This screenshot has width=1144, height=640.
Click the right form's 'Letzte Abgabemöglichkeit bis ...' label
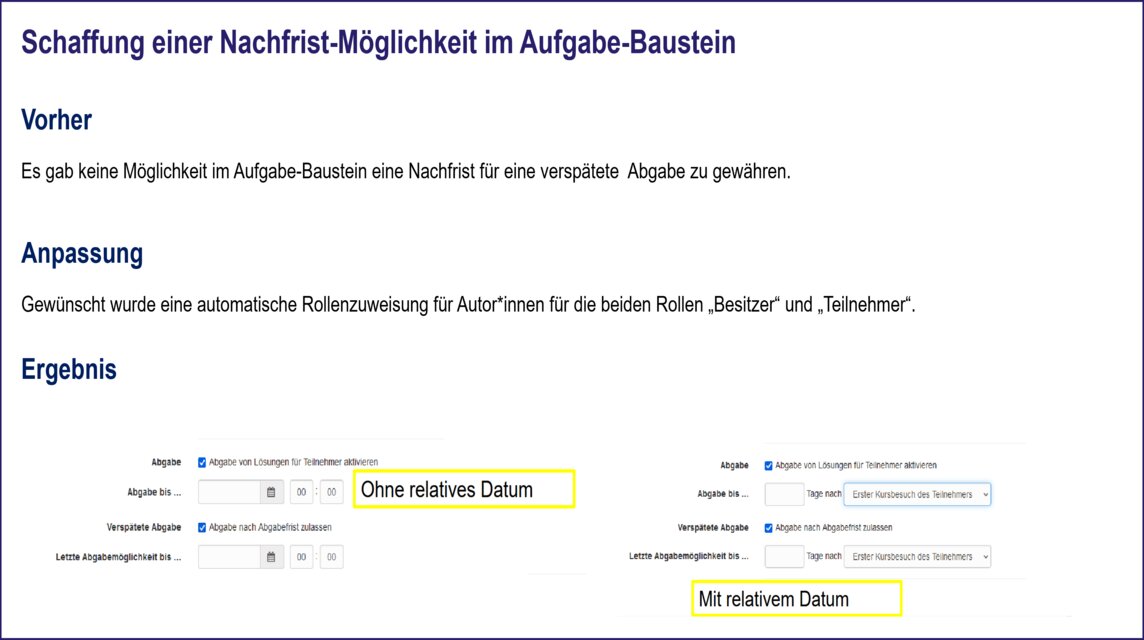pyautogui.click(x=689, y=556)
